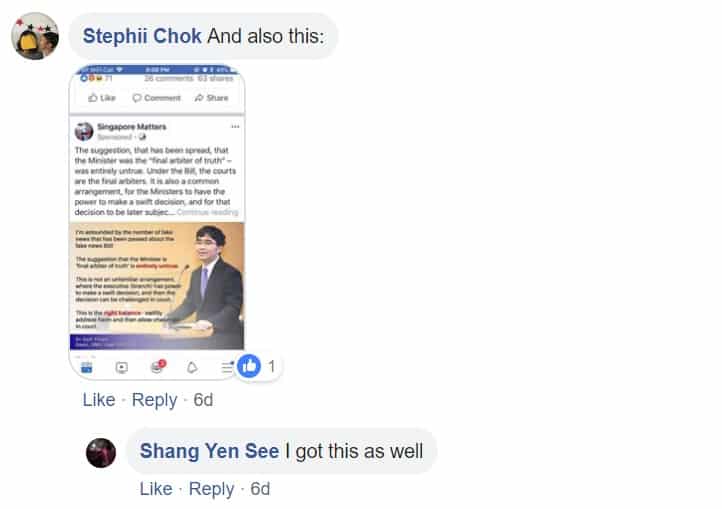
Task: Like Shang Yen See's reply
Action: pos(156,489)
